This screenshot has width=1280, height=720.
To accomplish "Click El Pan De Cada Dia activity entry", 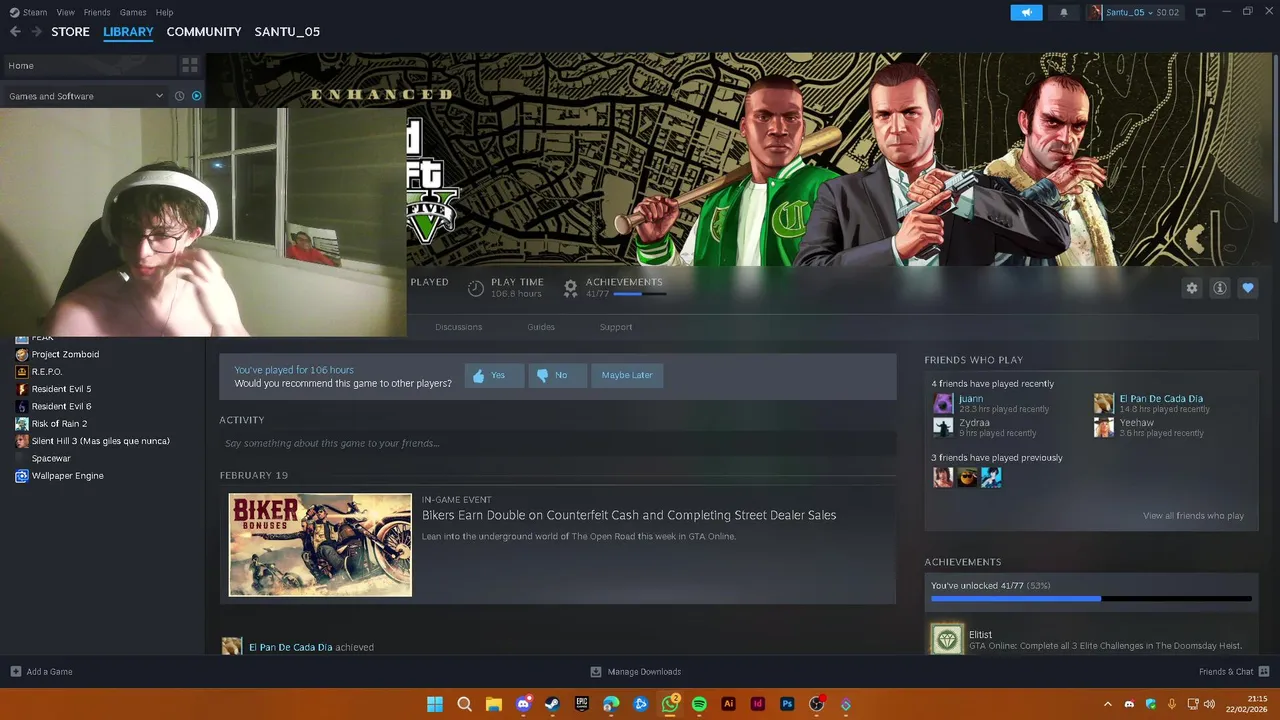I will coord(290,647).
